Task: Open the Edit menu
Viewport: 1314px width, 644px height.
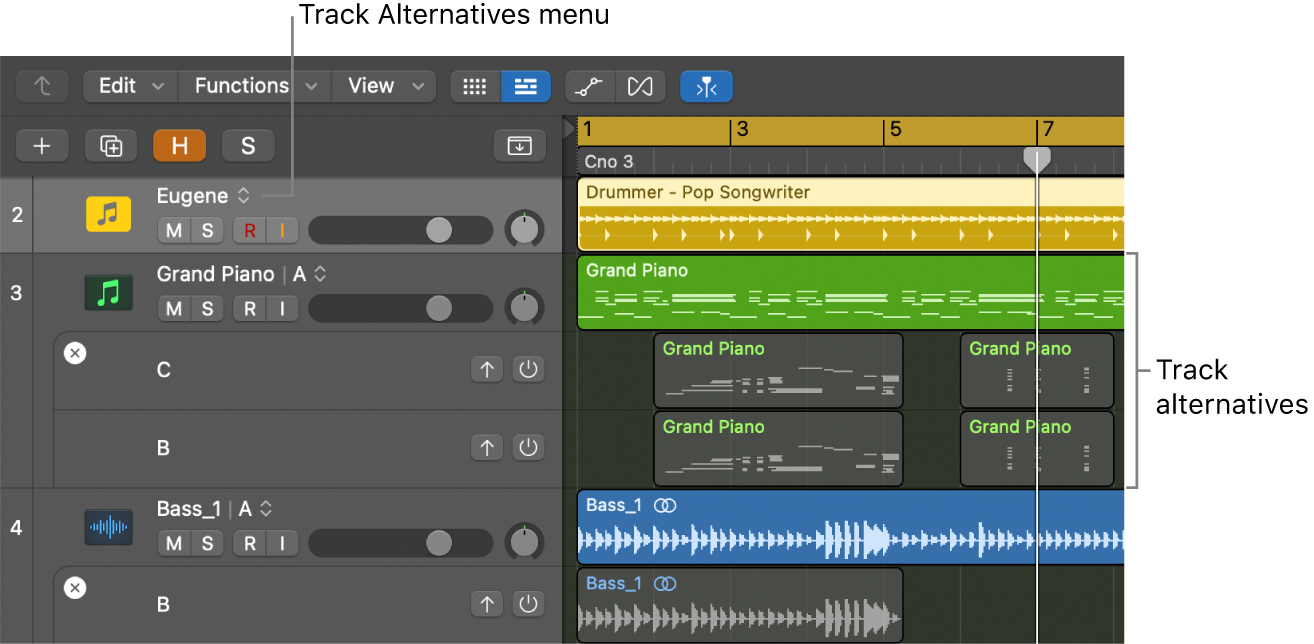Action: (130, 86)
